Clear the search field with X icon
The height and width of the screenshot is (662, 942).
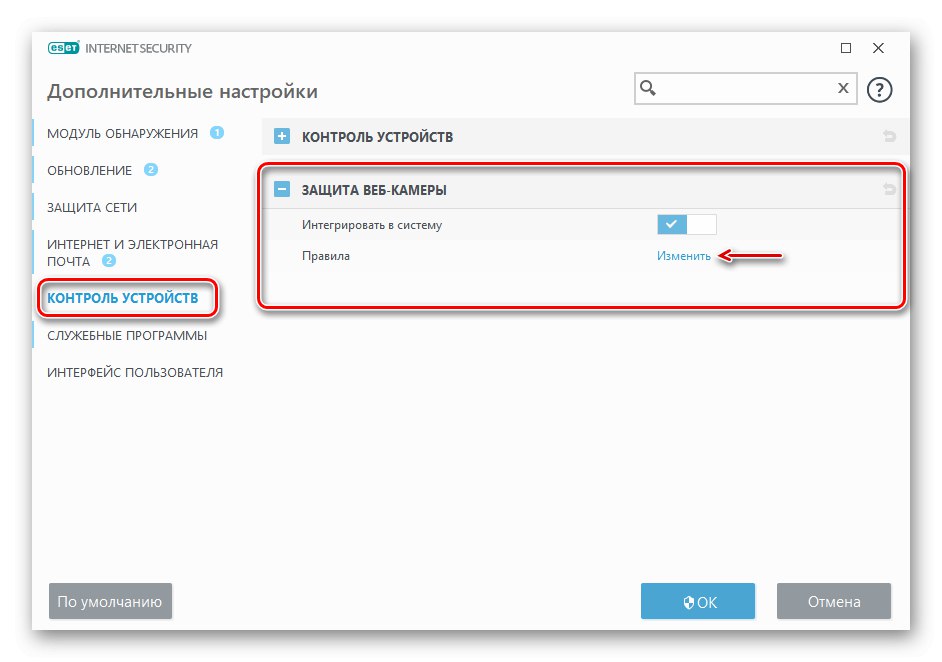843,89
